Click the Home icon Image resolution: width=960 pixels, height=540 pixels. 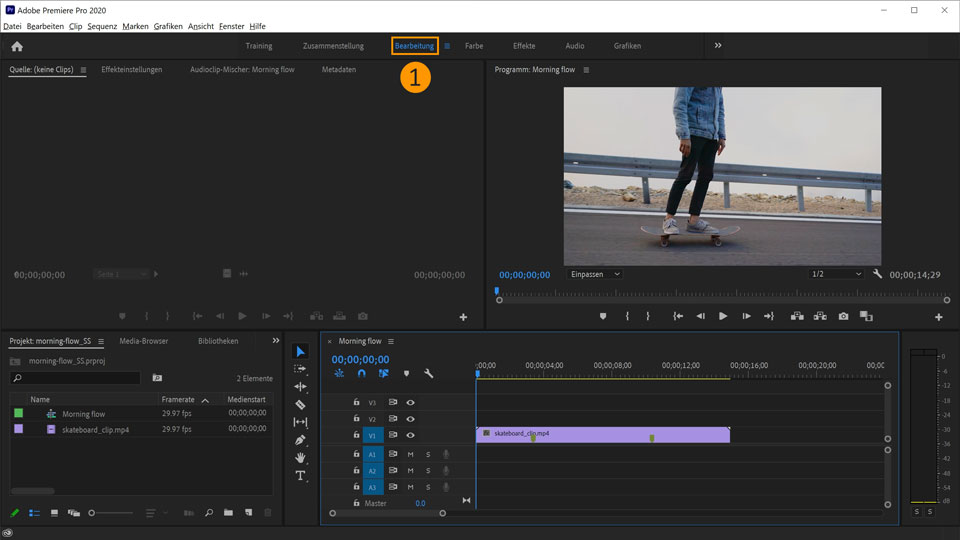(17, 46)
